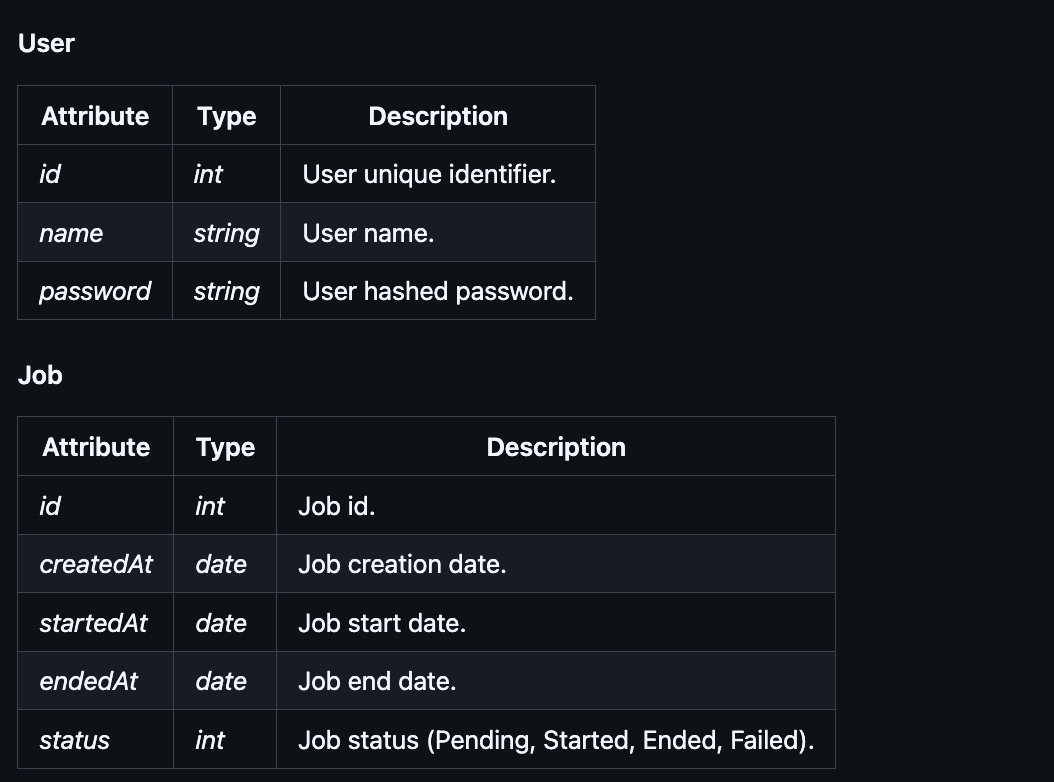Click the Attribute header of the User table
The image size is (1054, 782).
pos(95,116)
